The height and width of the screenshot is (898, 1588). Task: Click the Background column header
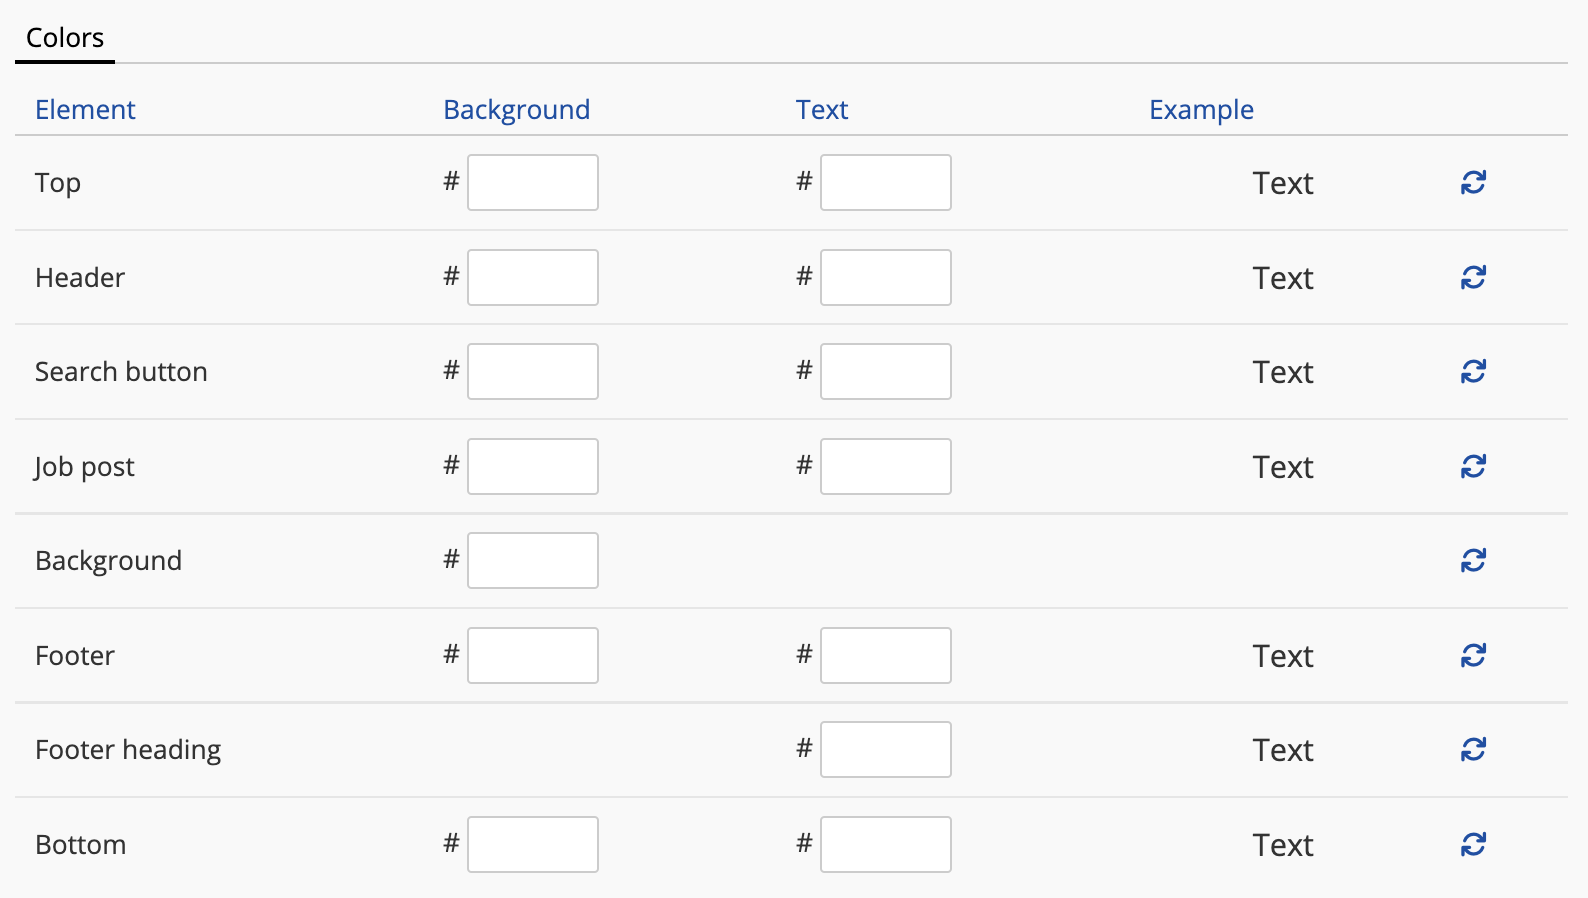coord(516,109)
